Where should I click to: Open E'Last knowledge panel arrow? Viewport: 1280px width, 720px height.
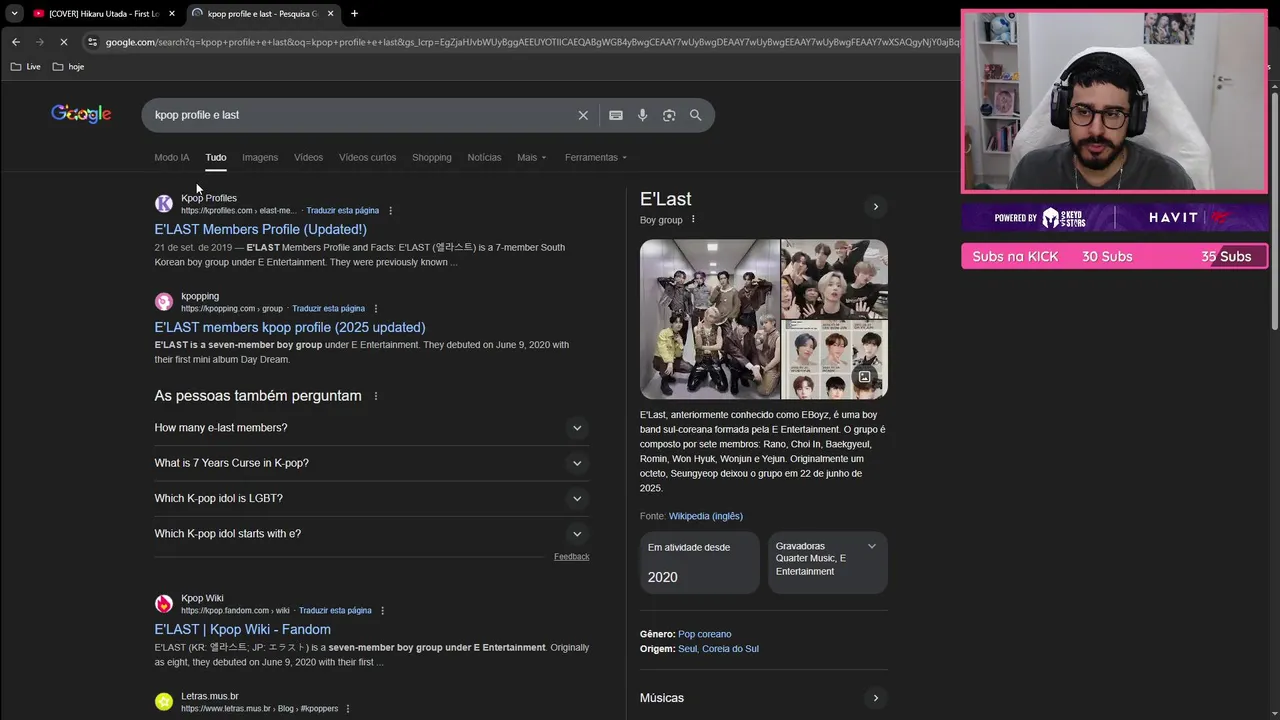point(875,207)
